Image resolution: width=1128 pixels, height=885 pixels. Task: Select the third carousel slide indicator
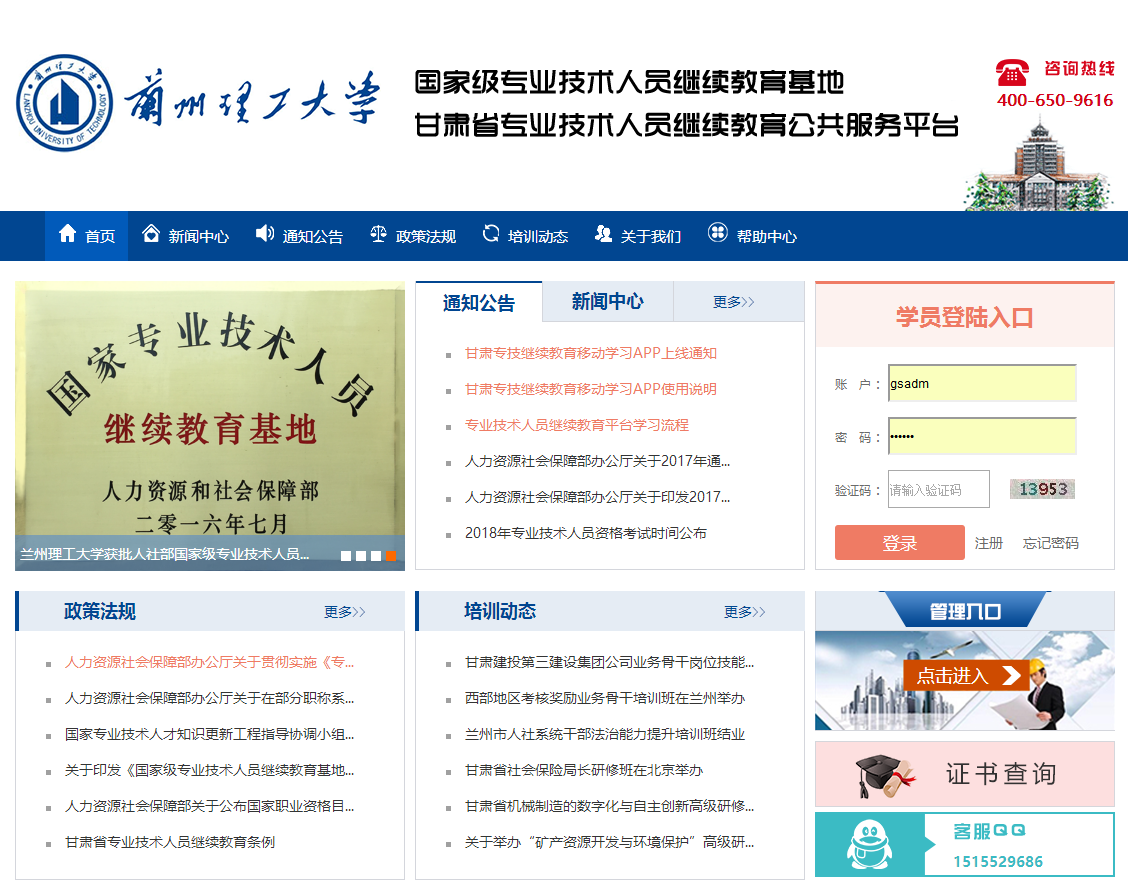point(376,555)
